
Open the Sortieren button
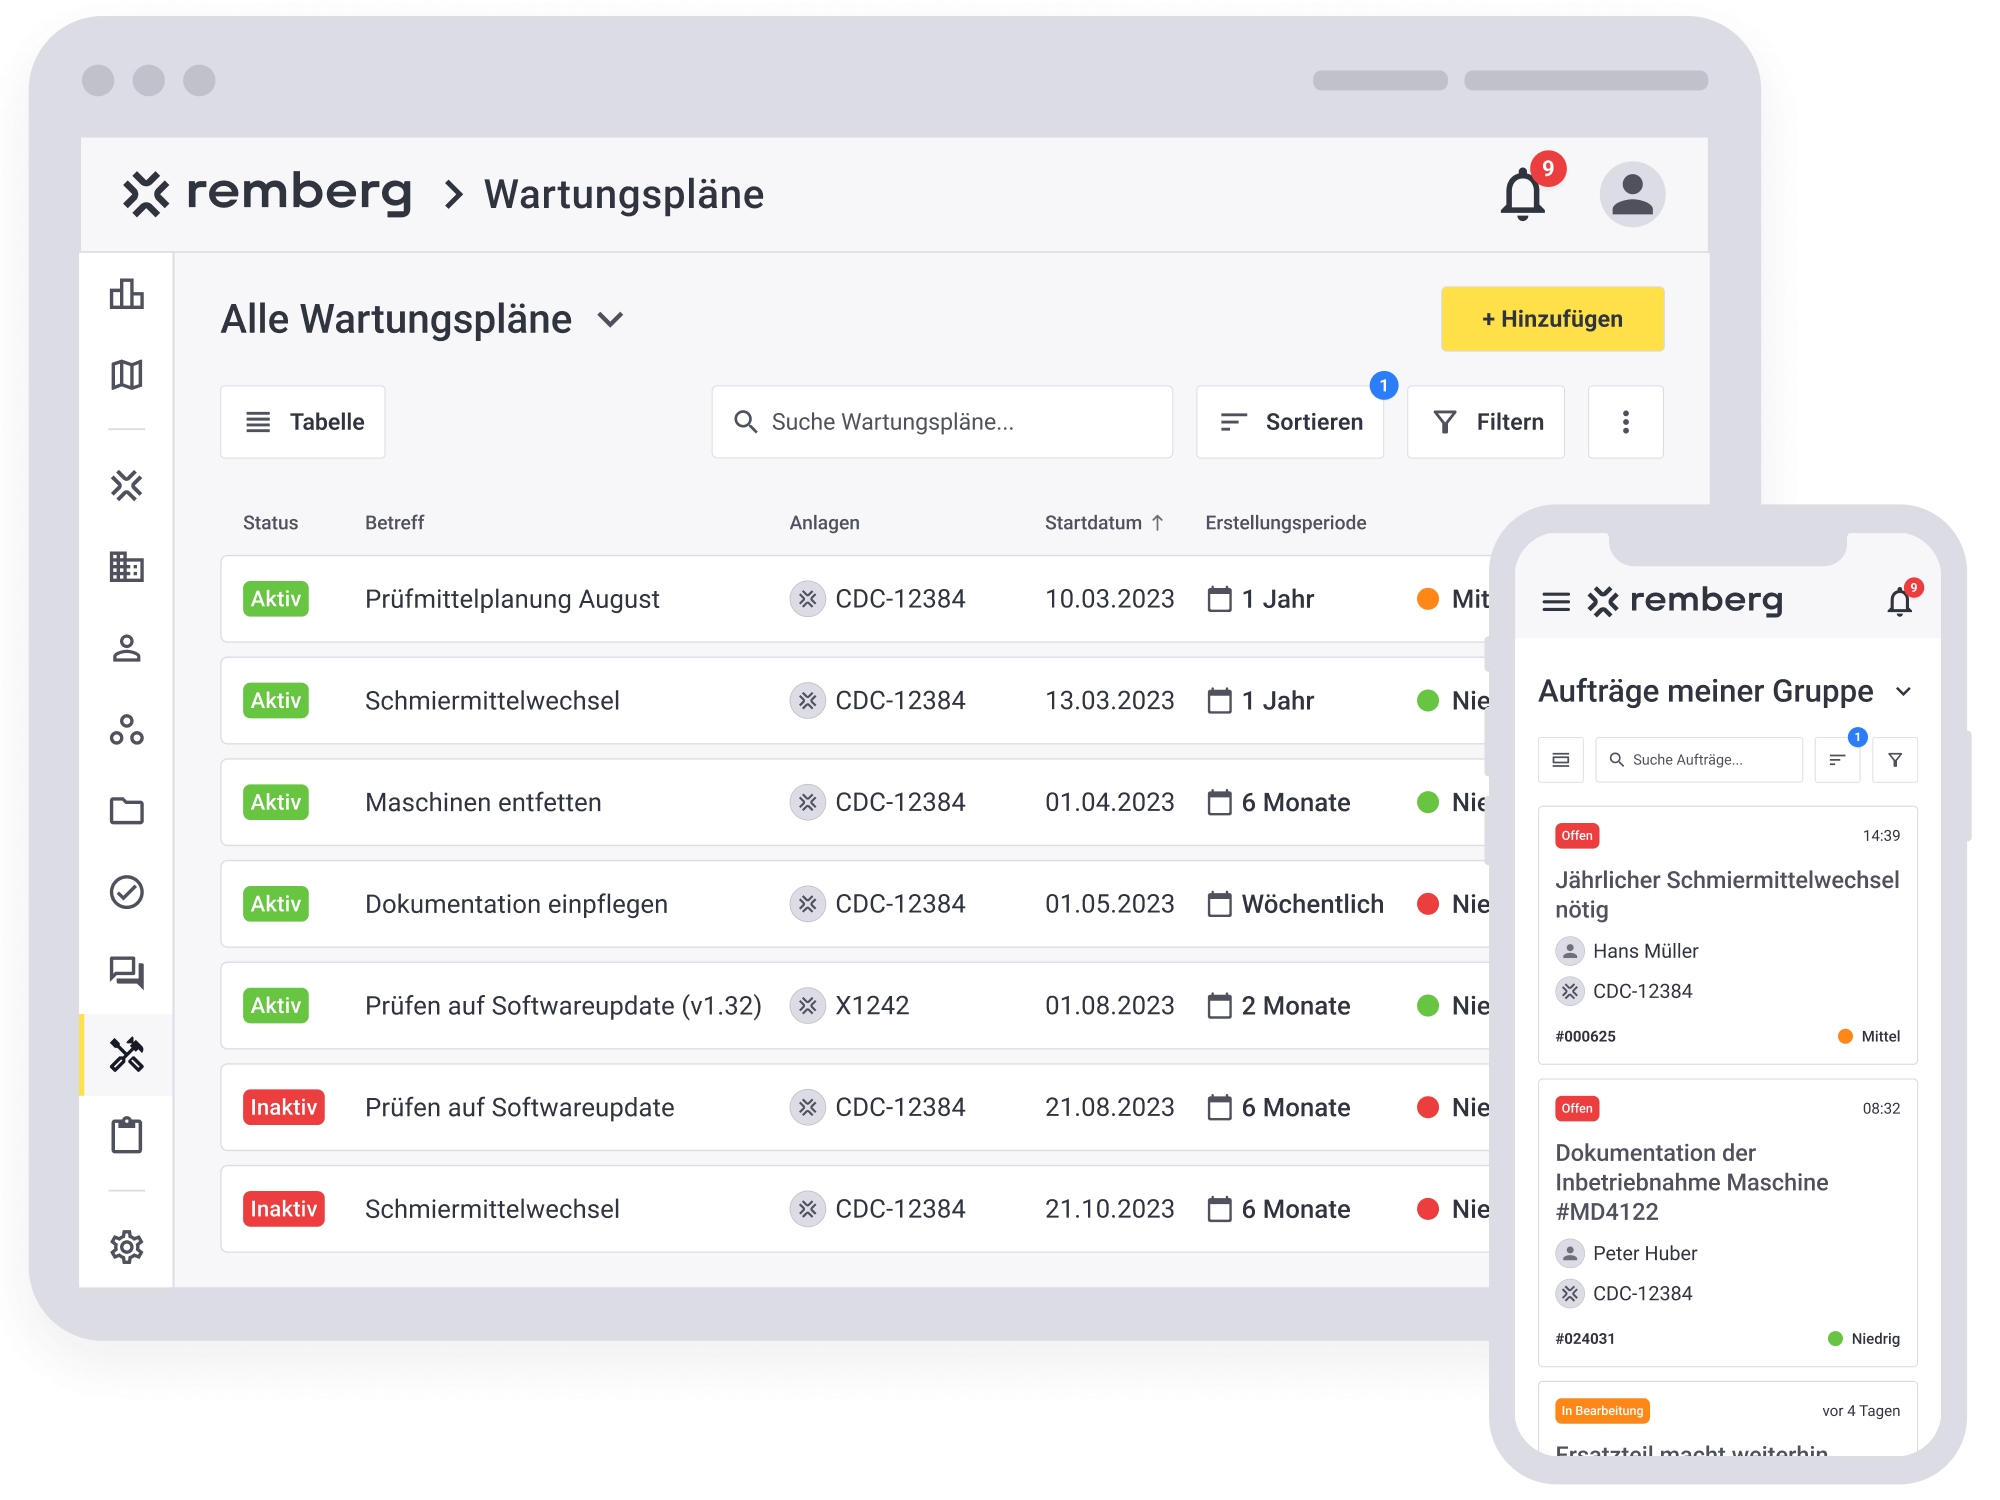coord(1290,422)
